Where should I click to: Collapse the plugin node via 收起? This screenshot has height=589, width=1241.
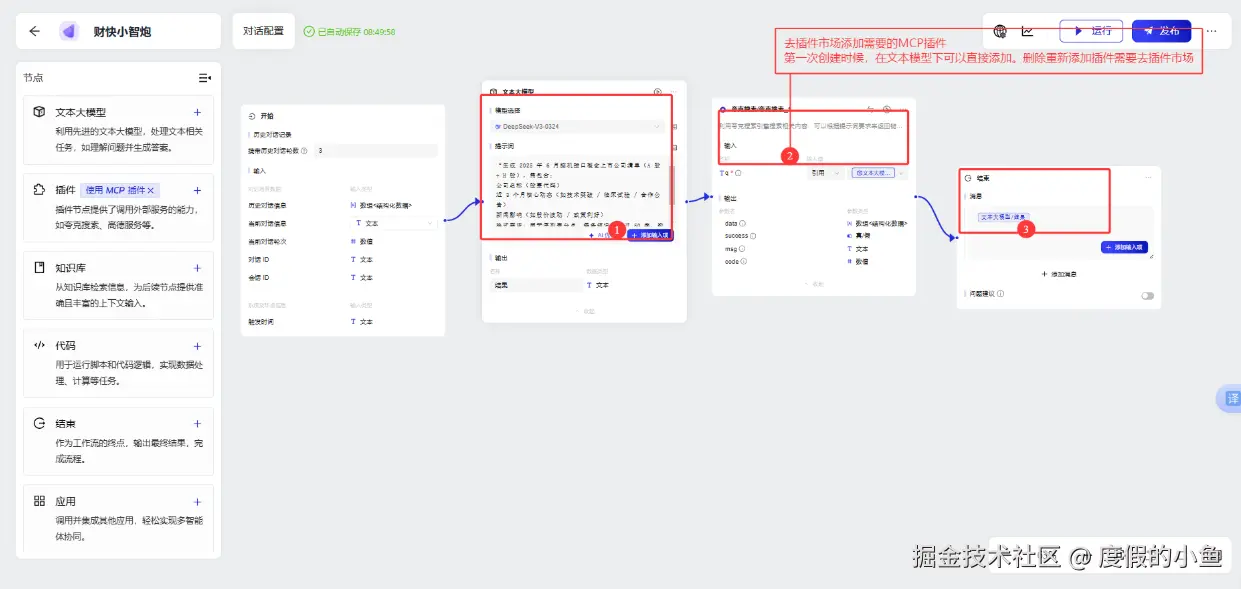coord(815,284)
